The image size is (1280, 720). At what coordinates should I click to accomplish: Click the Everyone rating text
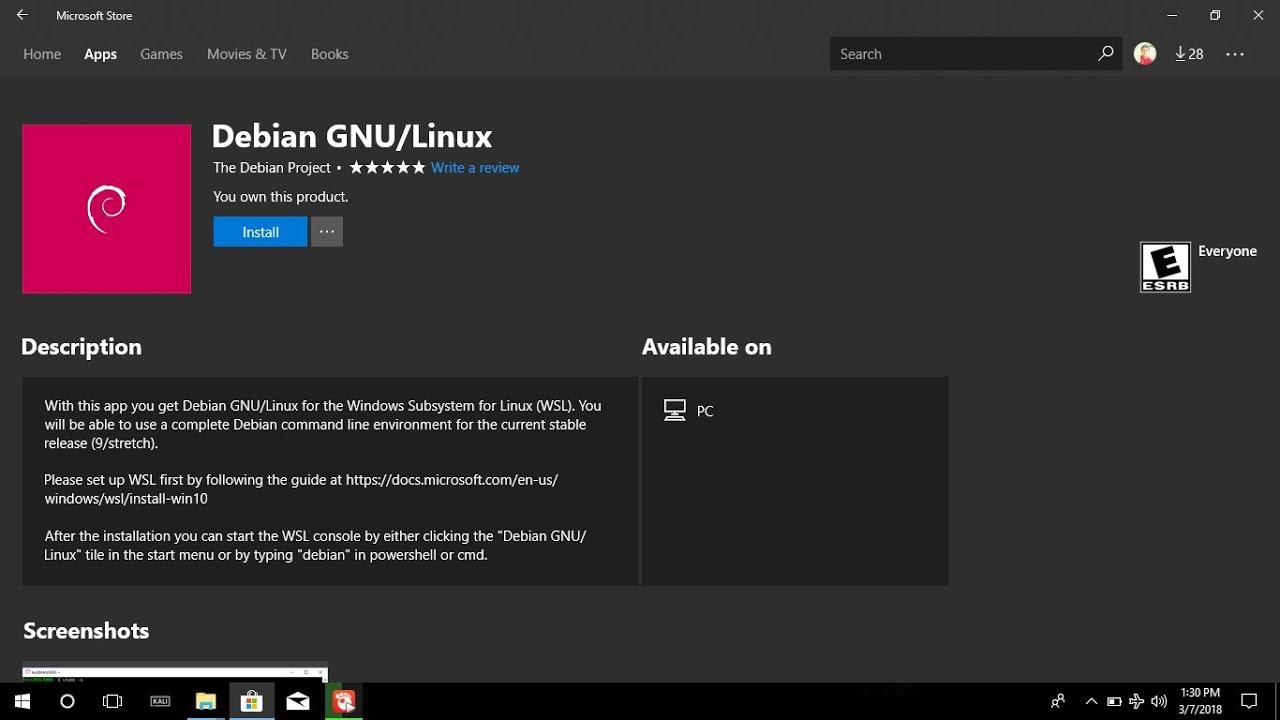(x=1227, y=251)
